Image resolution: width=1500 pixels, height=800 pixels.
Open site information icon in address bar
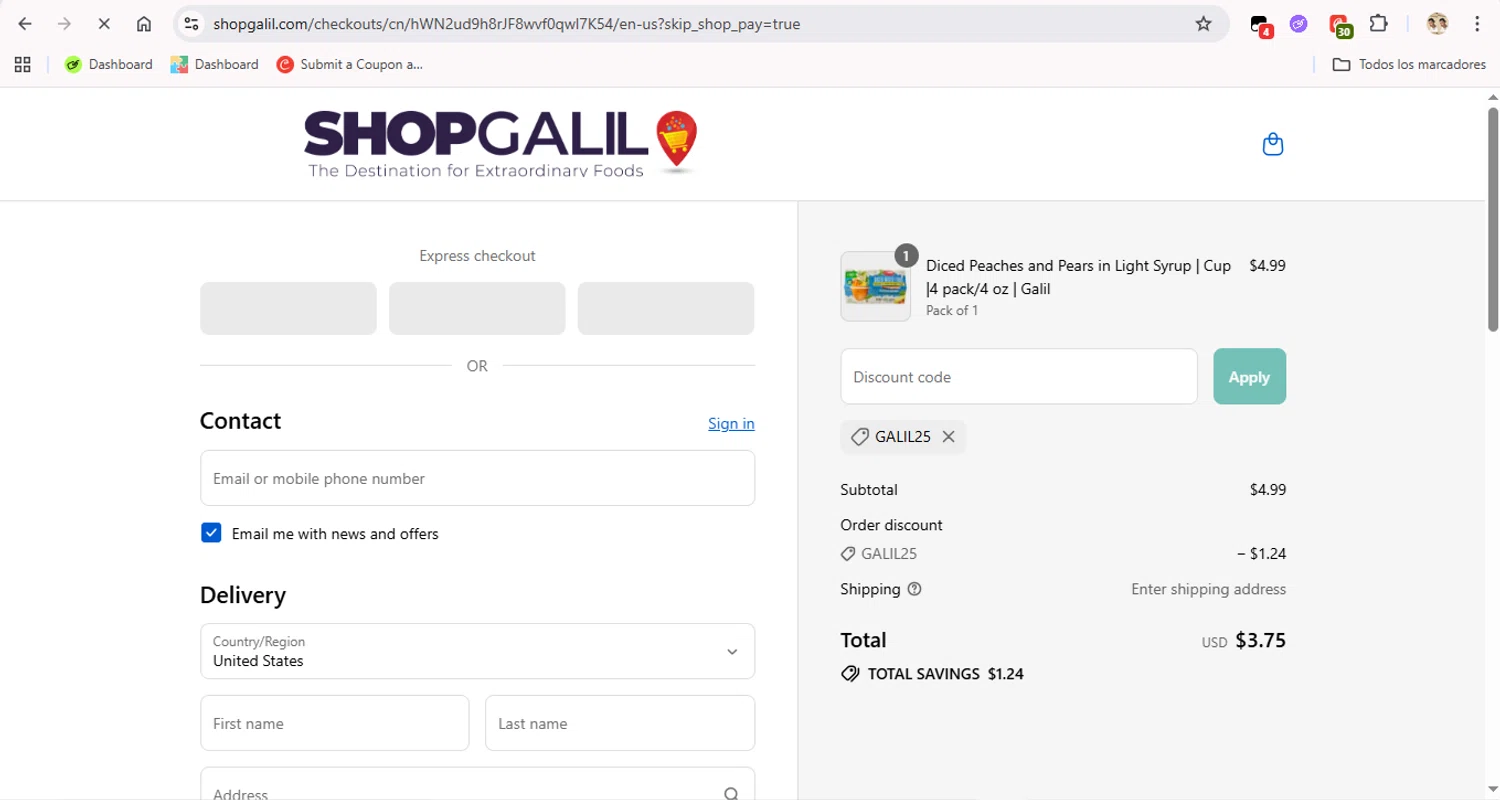pyautogui.click(x=192, y=24)
